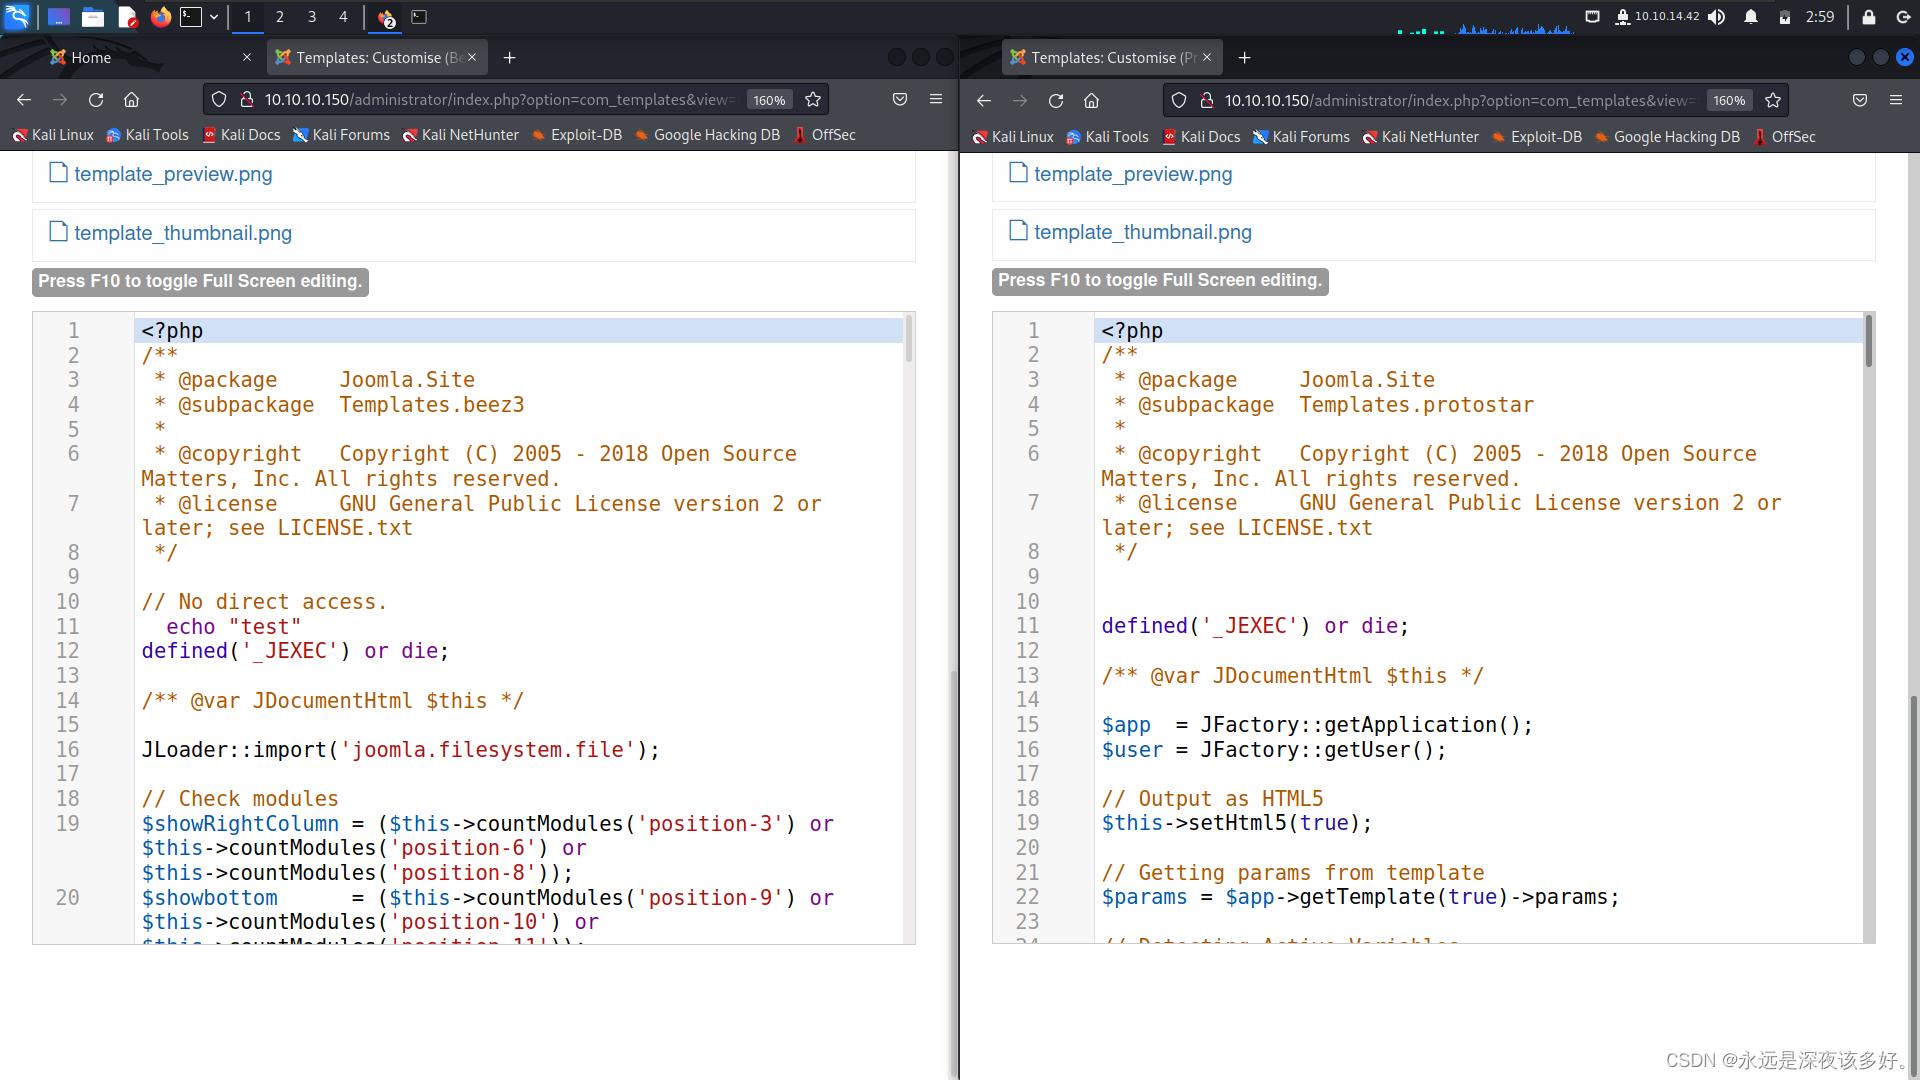Screen dimensions: 1920x1080
Task: Go back in the right Firefox window
Action: point(984,101)
